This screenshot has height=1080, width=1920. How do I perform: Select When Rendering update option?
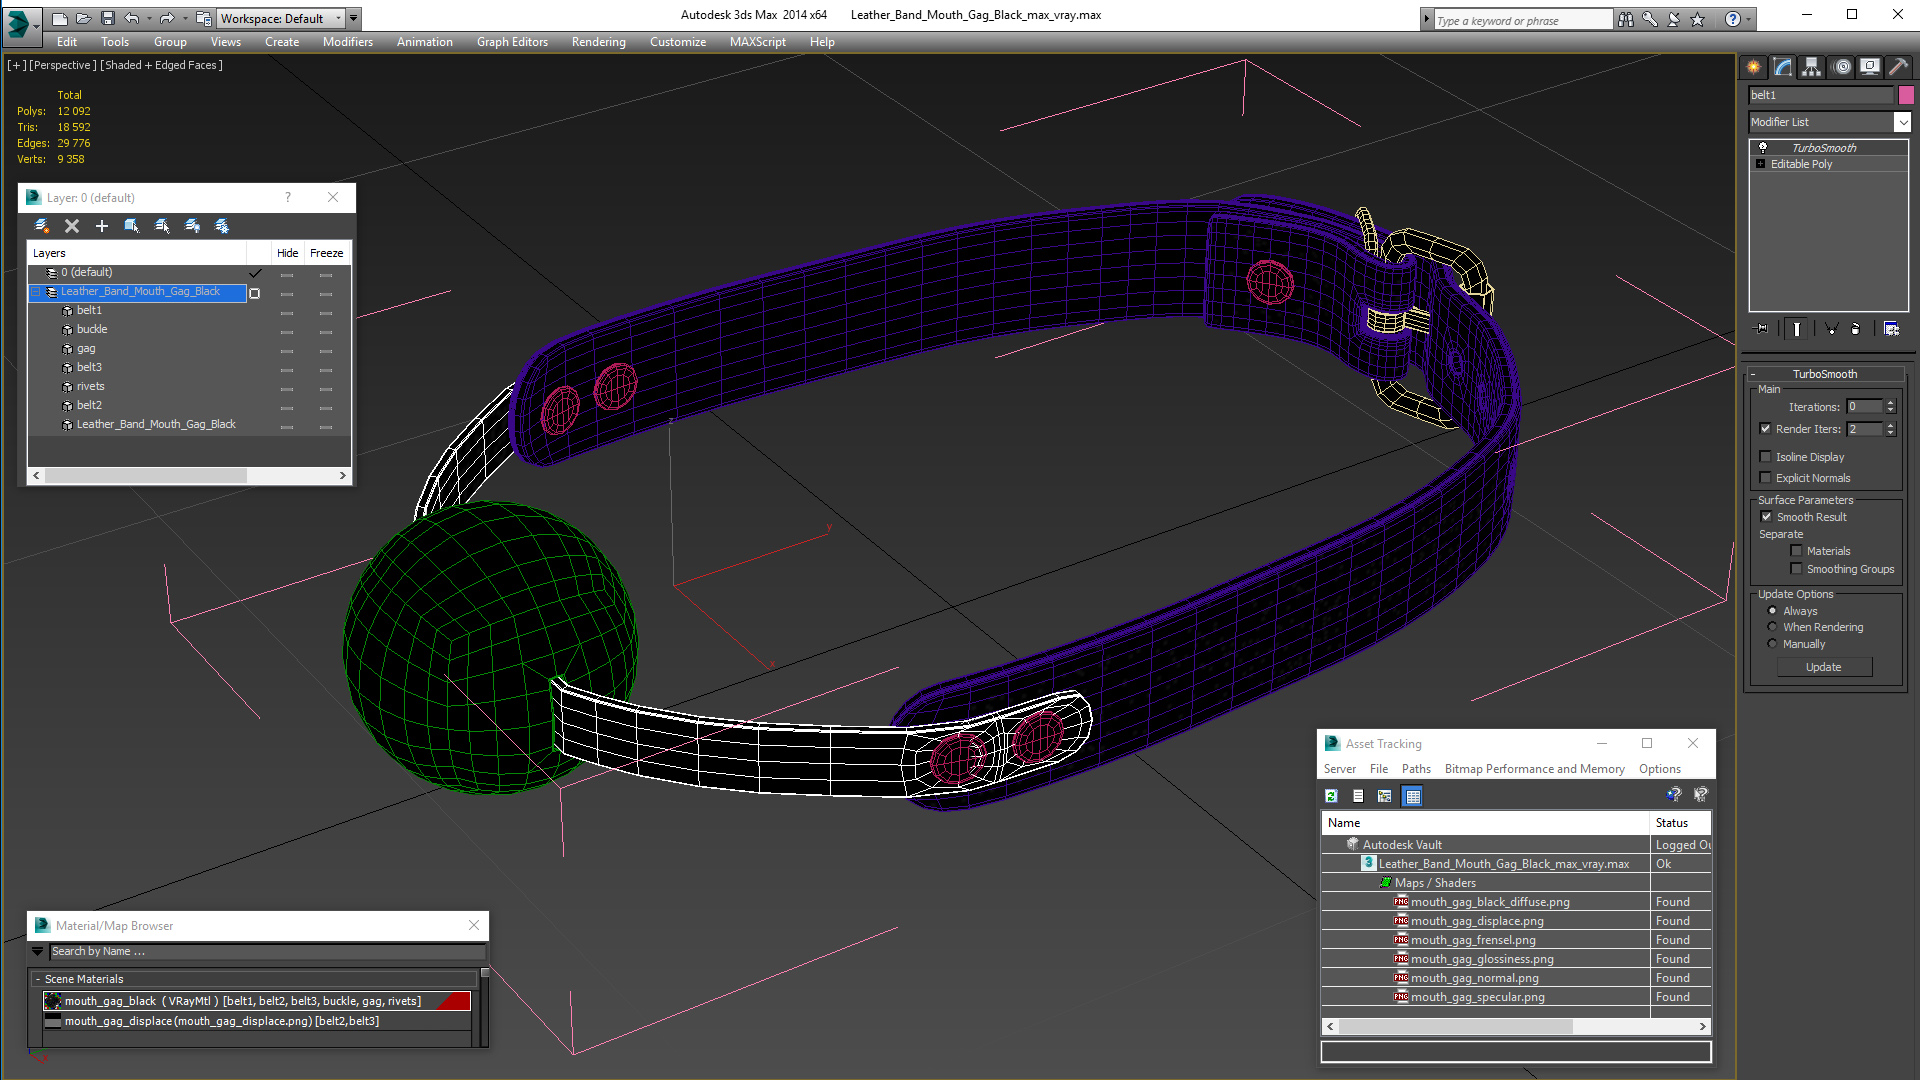1772,627
